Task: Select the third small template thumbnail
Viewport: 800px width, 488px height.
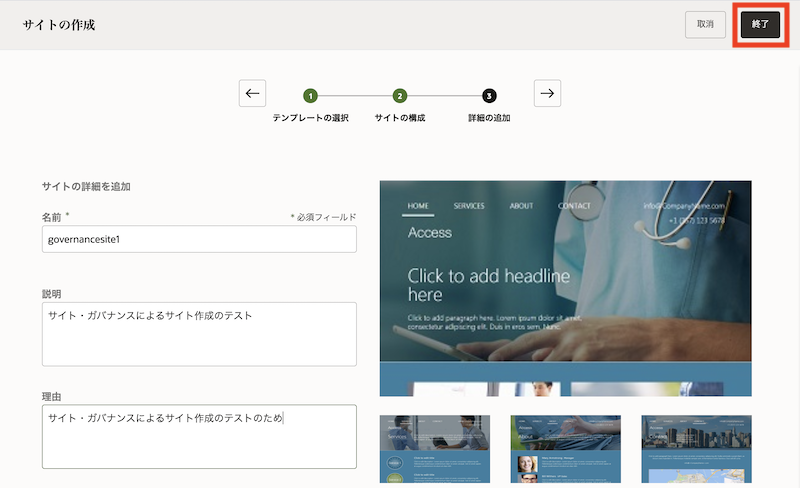Action: click(x=696, y=449)
